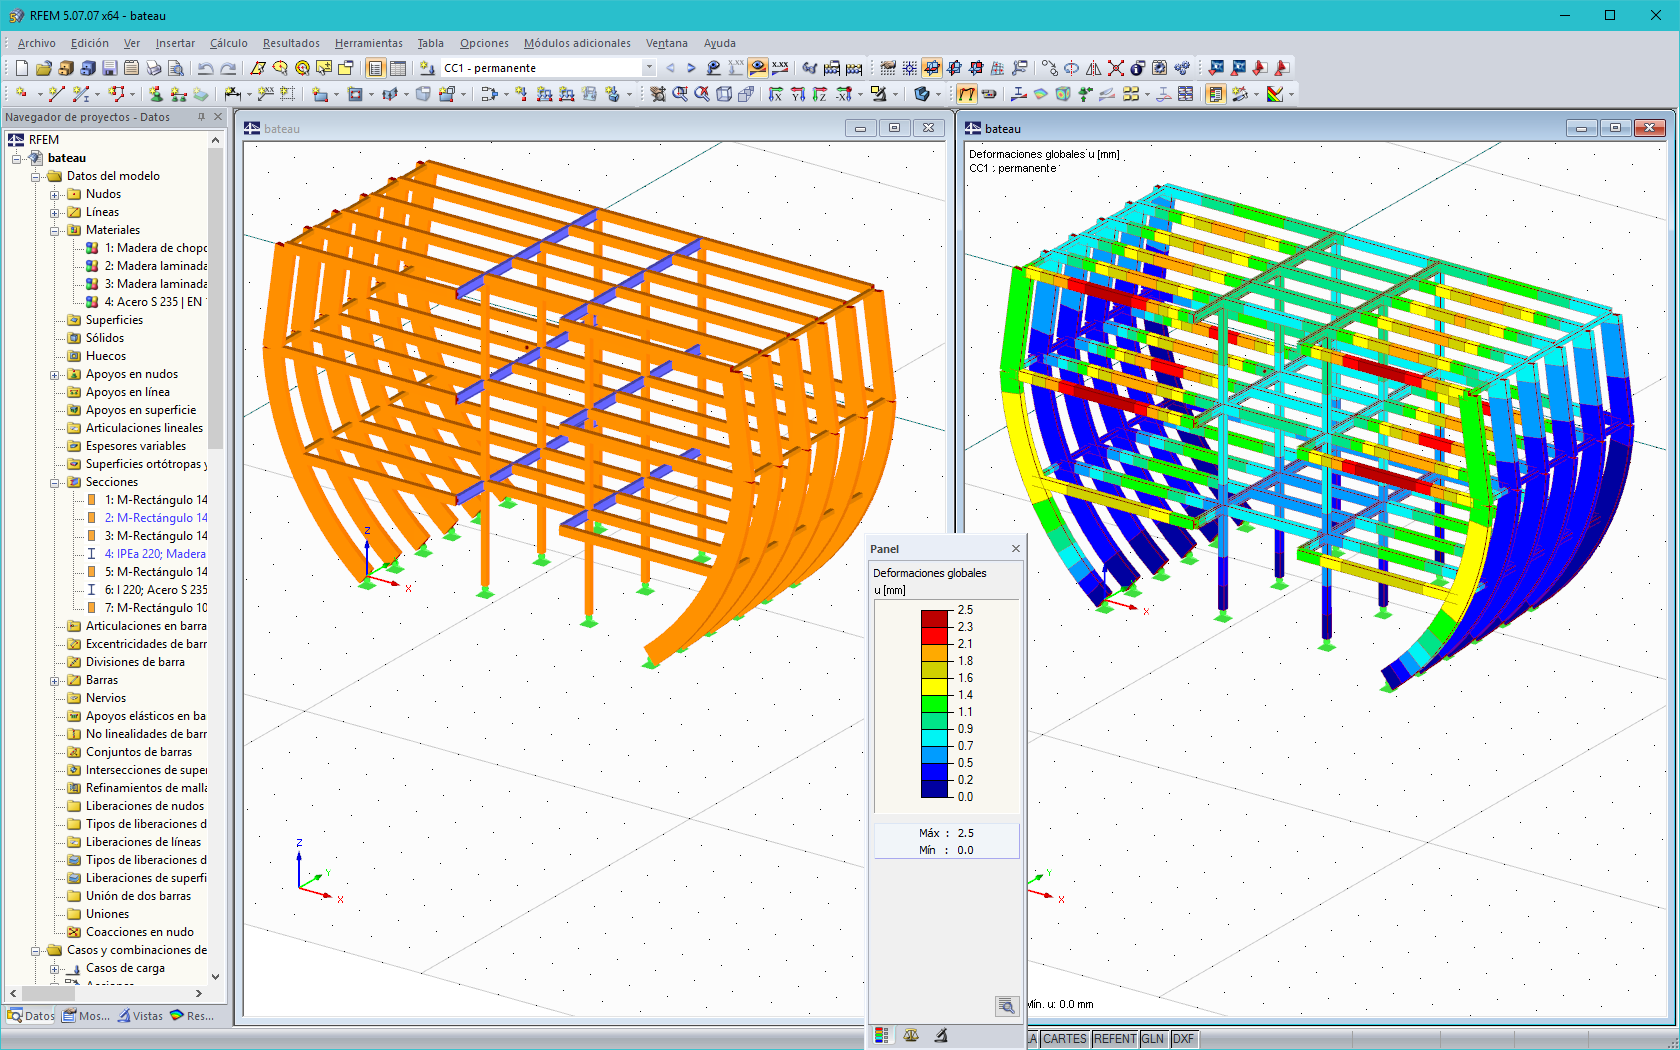Expand the Líneas tree node
The image size is (1680, 1050).
point(55,212)
